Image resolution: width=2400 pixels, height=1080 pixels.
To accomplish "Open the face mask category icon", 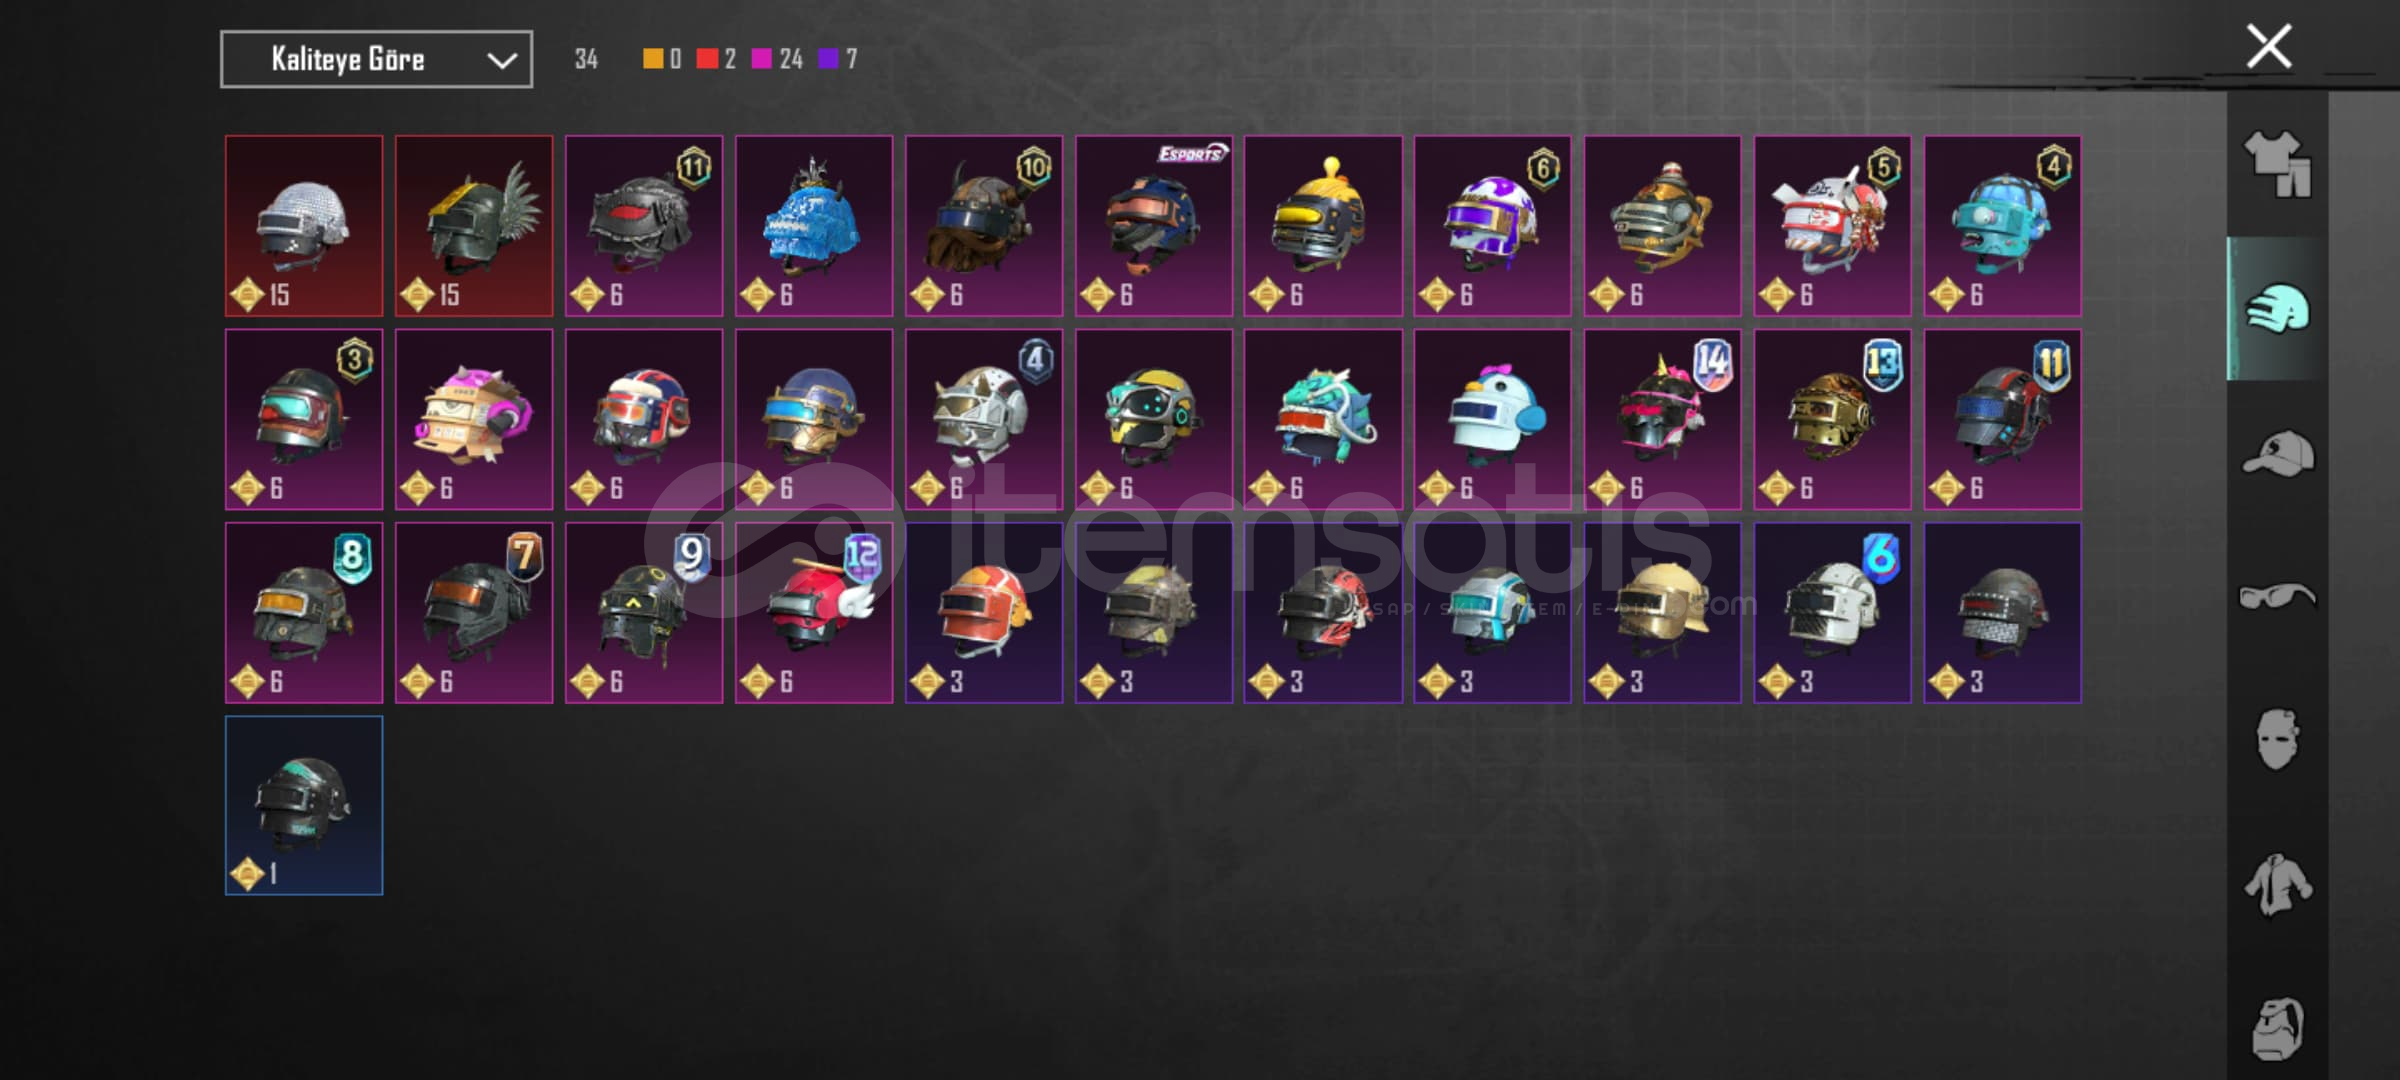I will pyautogui.click(x=2277, y=740).
